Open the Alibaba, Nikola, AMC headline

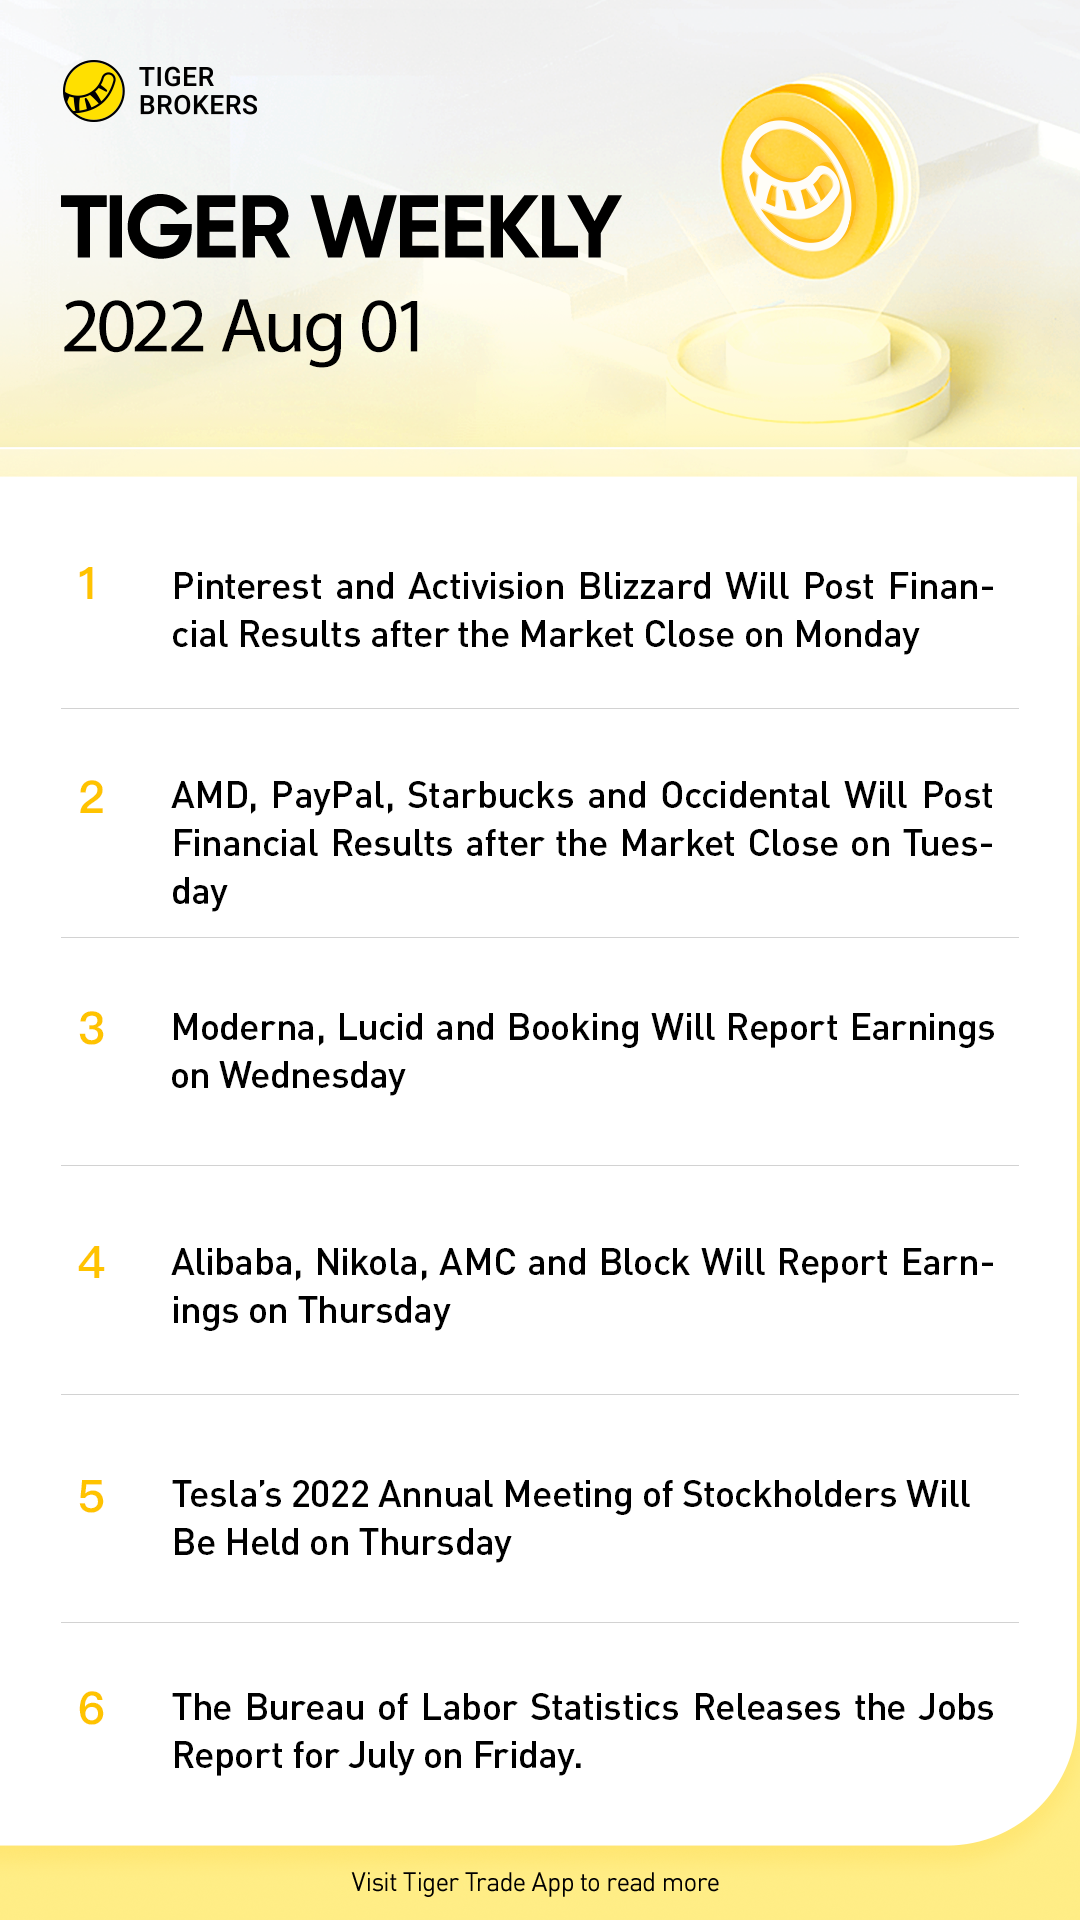coord(582,1286)
